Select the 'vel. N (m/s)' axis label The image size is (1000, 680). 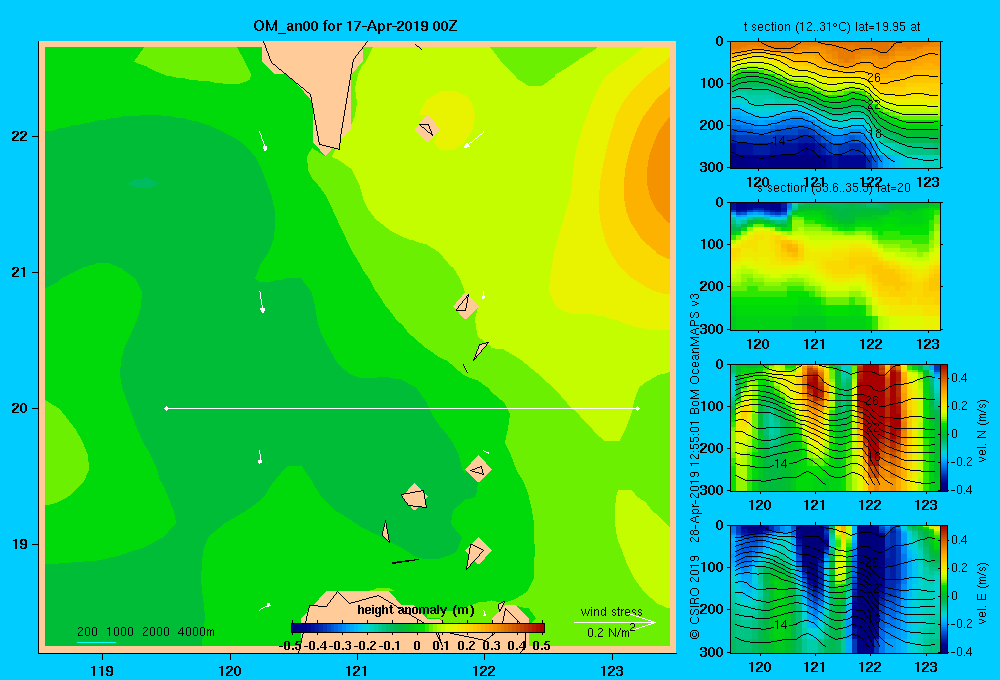point(982,431)
